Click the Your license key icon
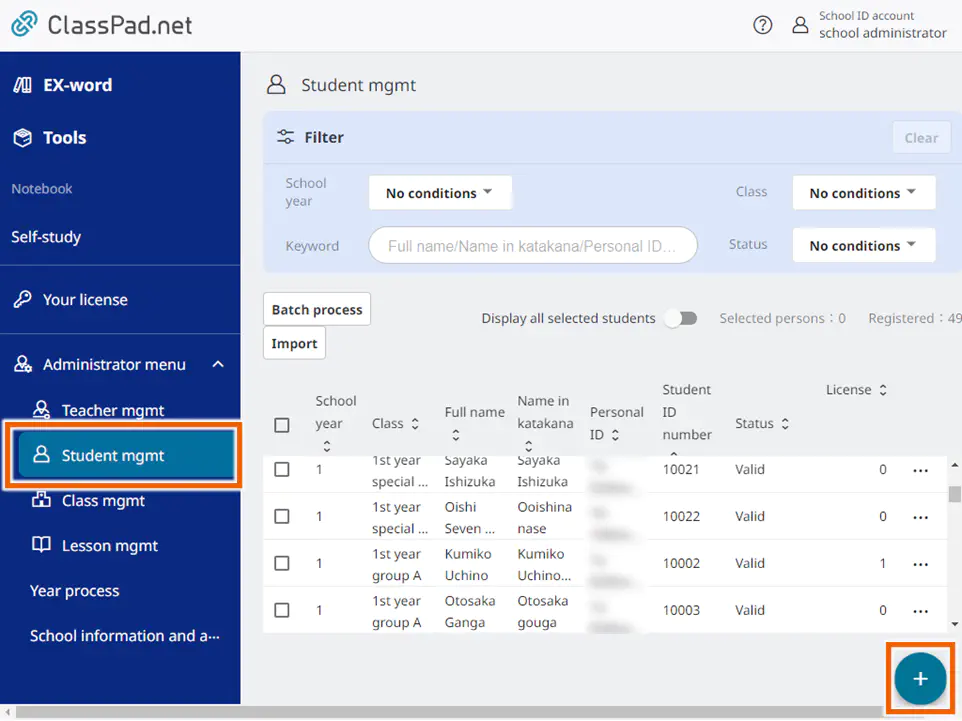Screen dimensions: 962x721 (x=23, y=299)
